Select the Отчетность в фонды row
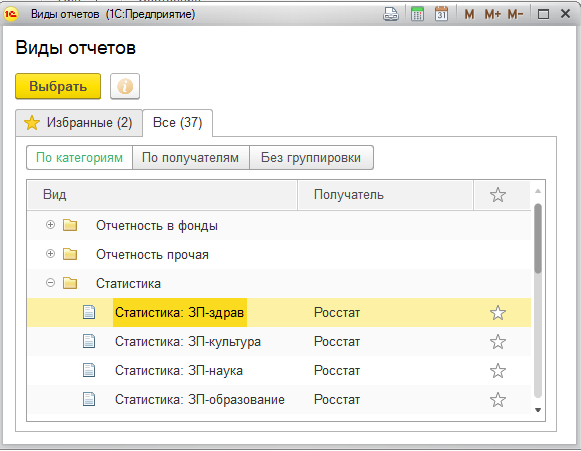Screen dimensions: 581x451 pyautogui.click(x=279, y=225)
